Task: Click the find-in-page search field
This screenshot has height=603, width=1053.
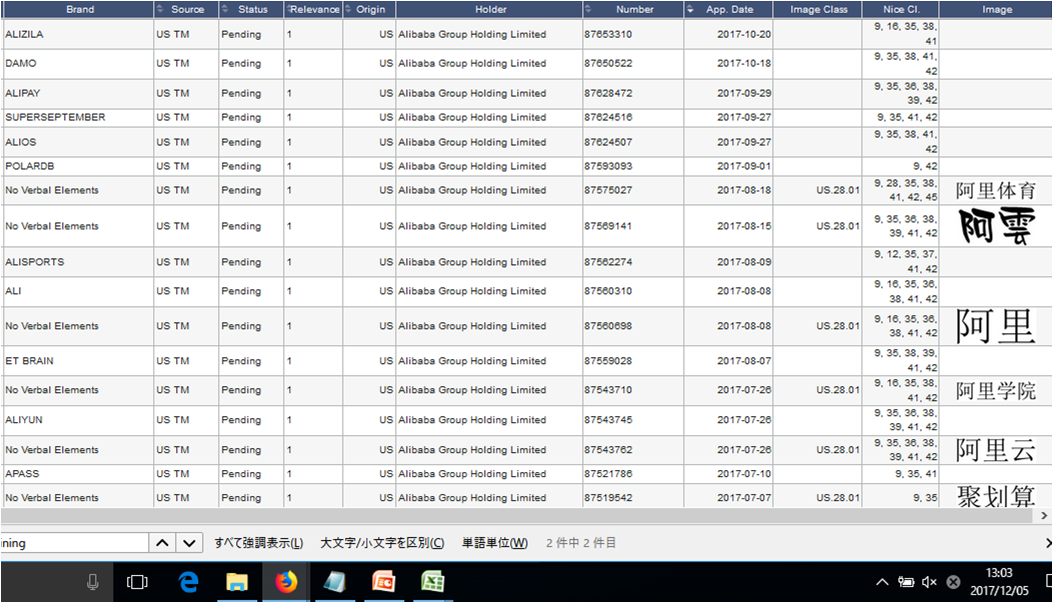Action: coord(72,543)
